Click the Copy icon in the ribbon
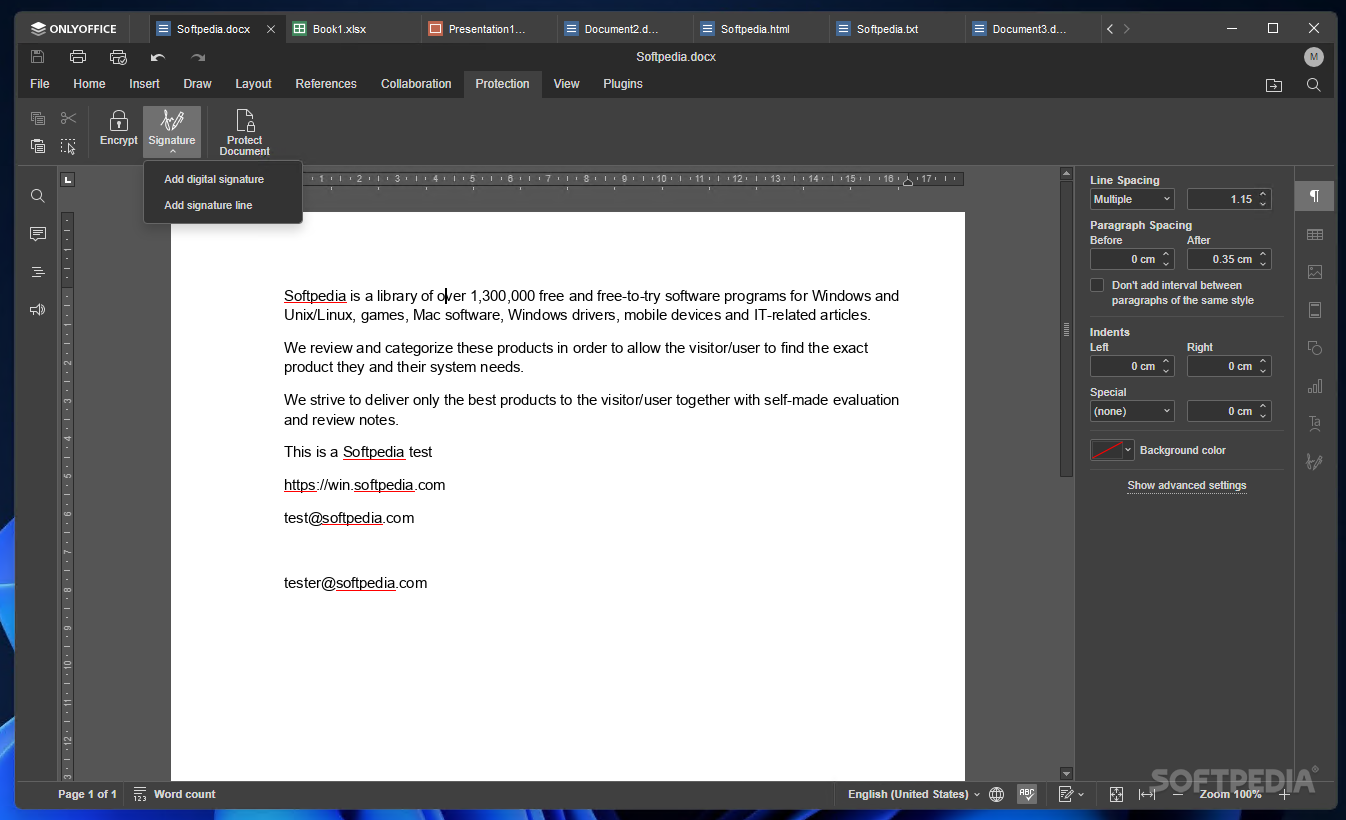This screenshot has width=1346, height=820. pos(38,118)
